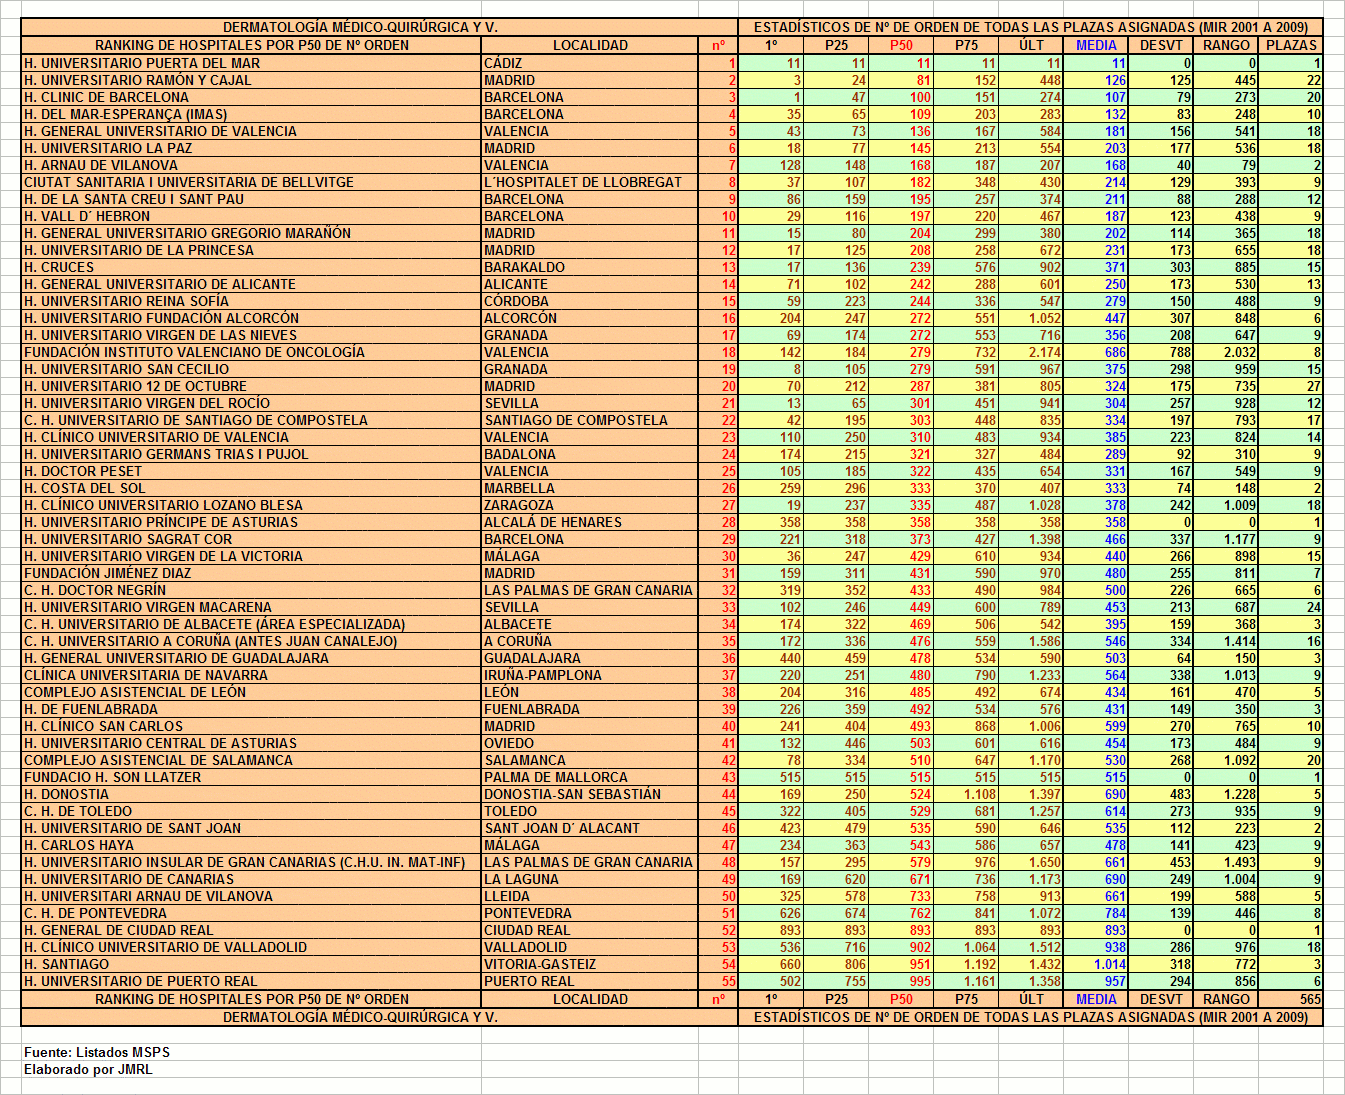Screen dimensions: 1345x1095
Task: Select the 2.032 RANGO value cell
Action: [x=1226, y=352]
